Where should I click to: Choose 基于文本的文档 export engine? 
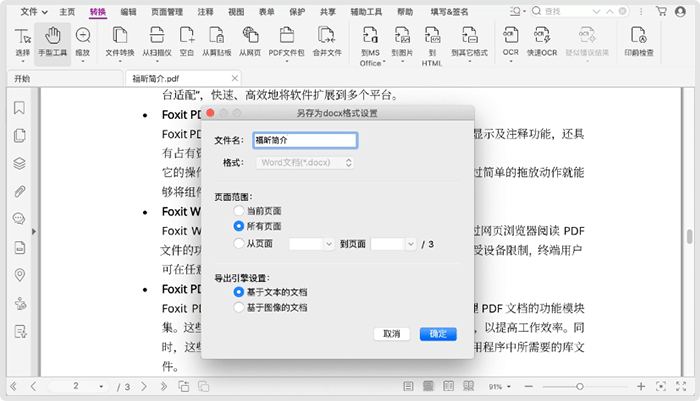pos(238,292)
